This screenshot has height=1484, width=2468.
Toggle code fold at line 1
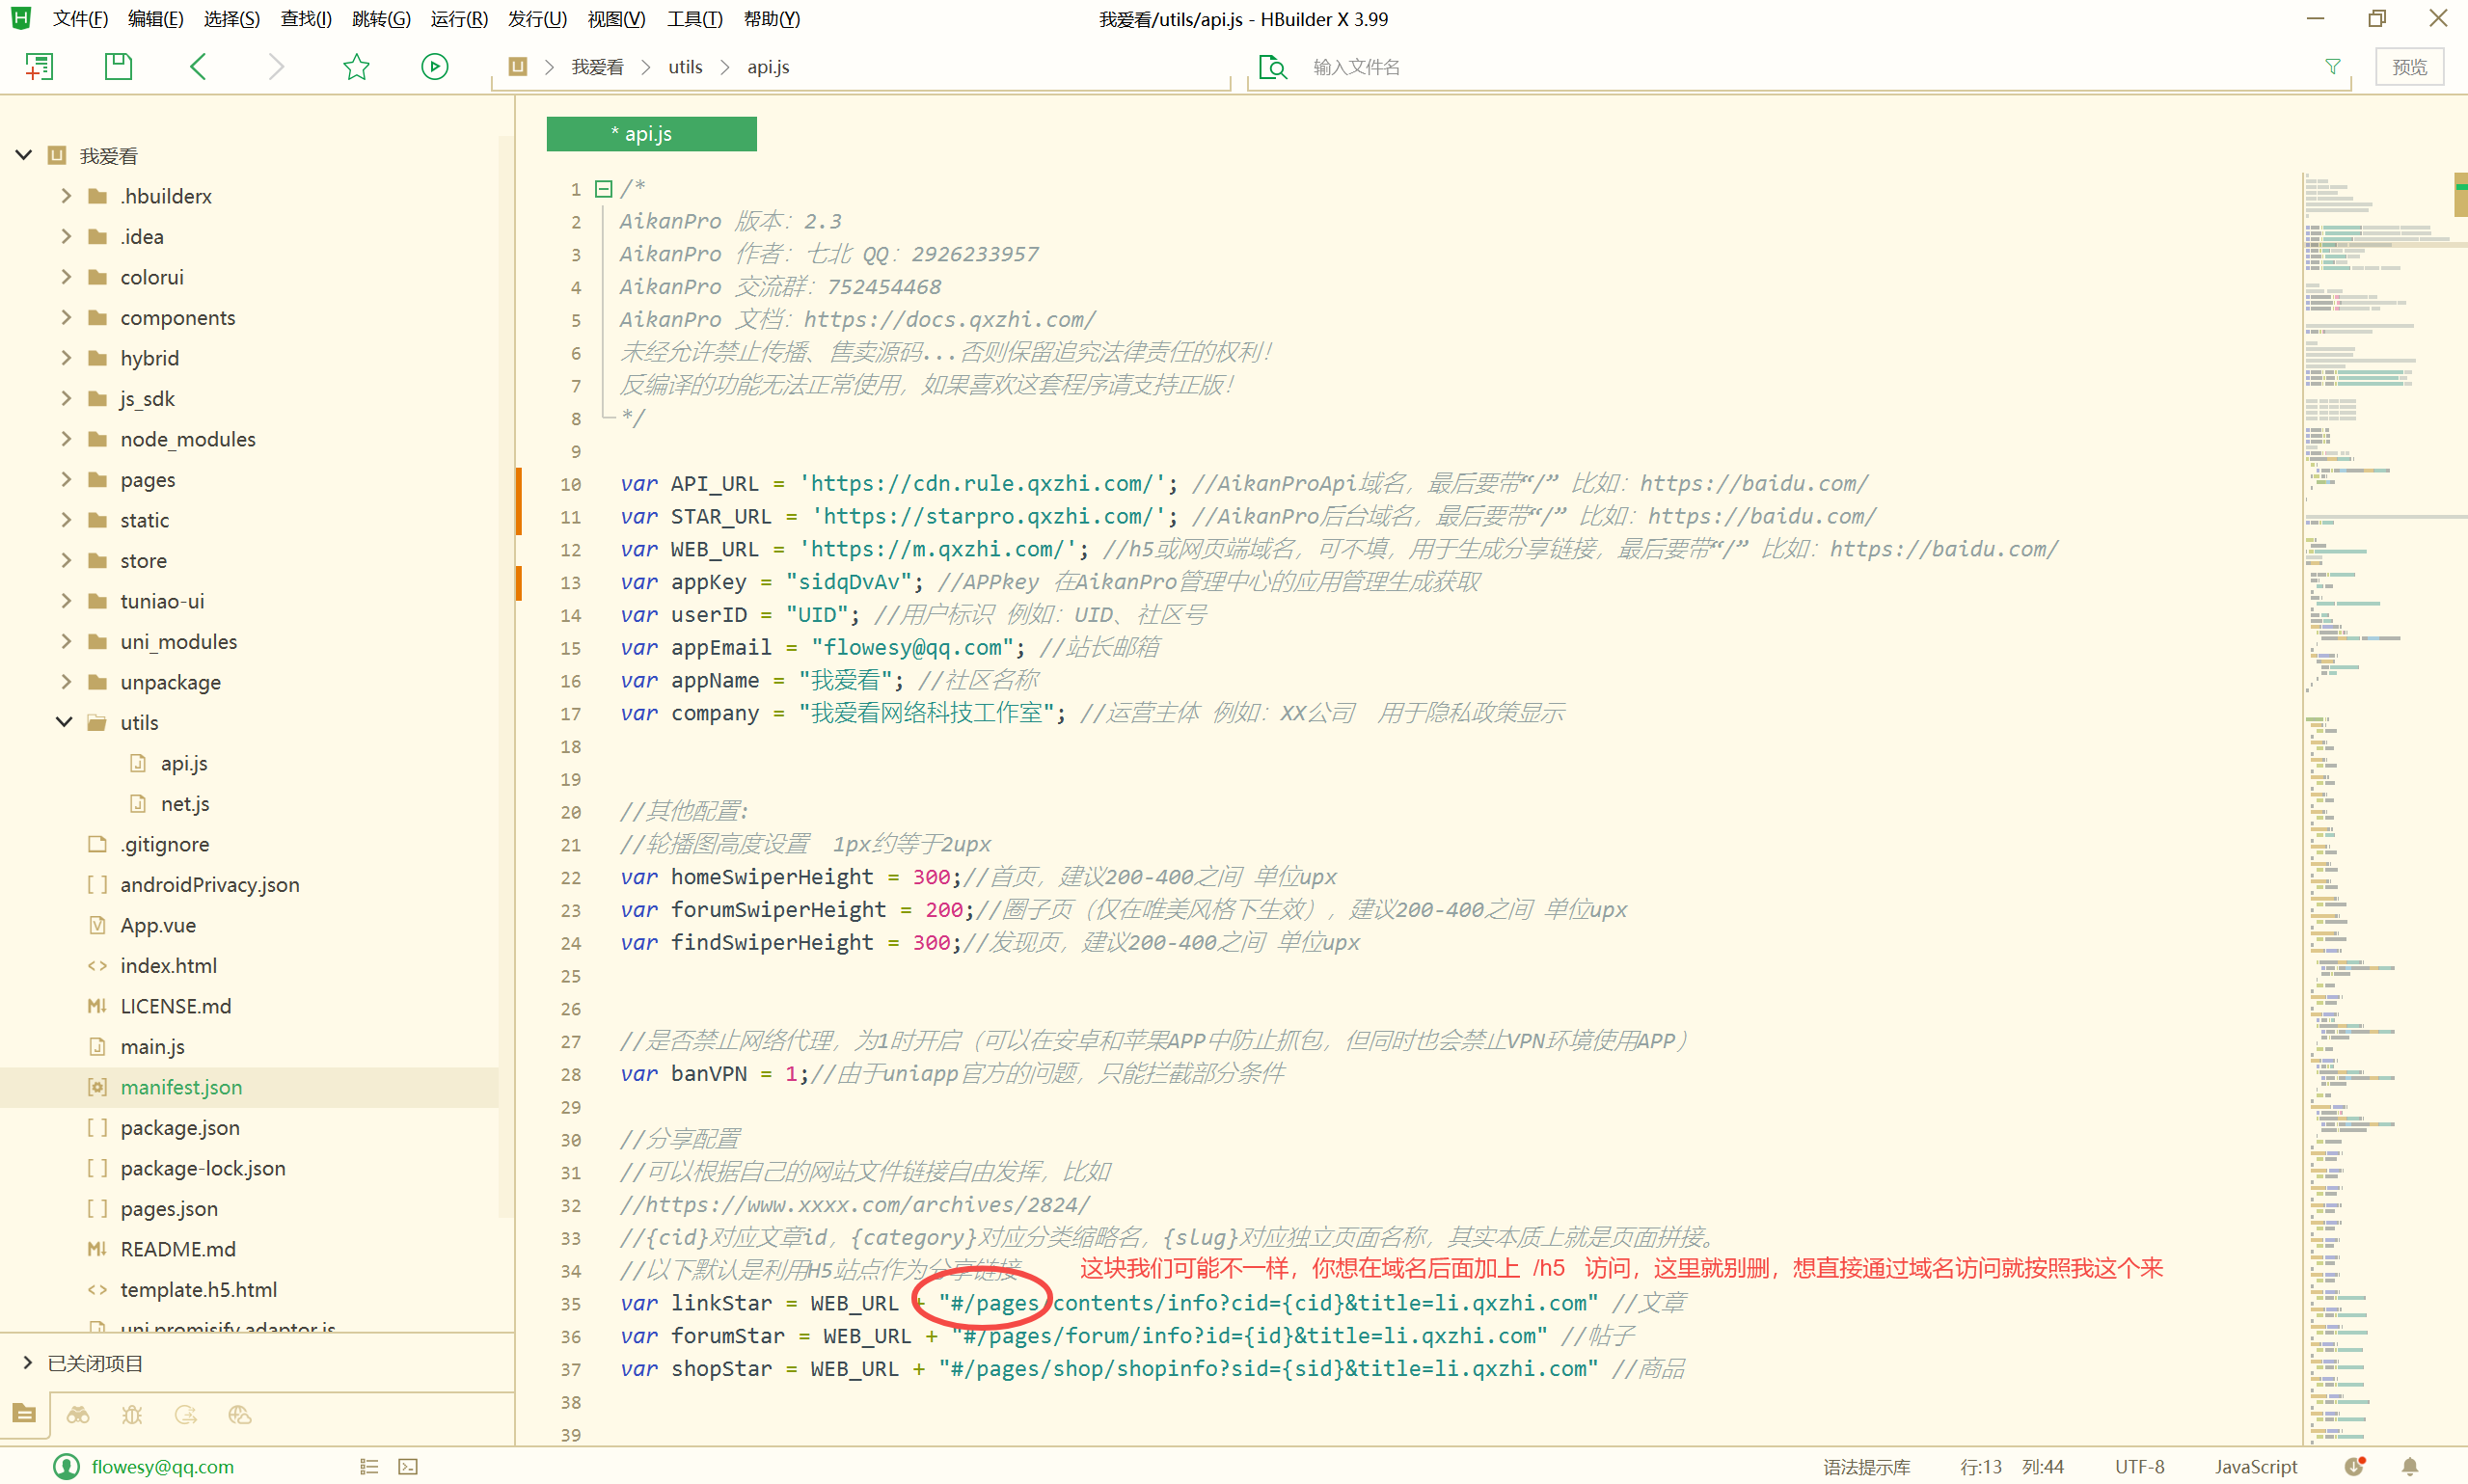603,188
